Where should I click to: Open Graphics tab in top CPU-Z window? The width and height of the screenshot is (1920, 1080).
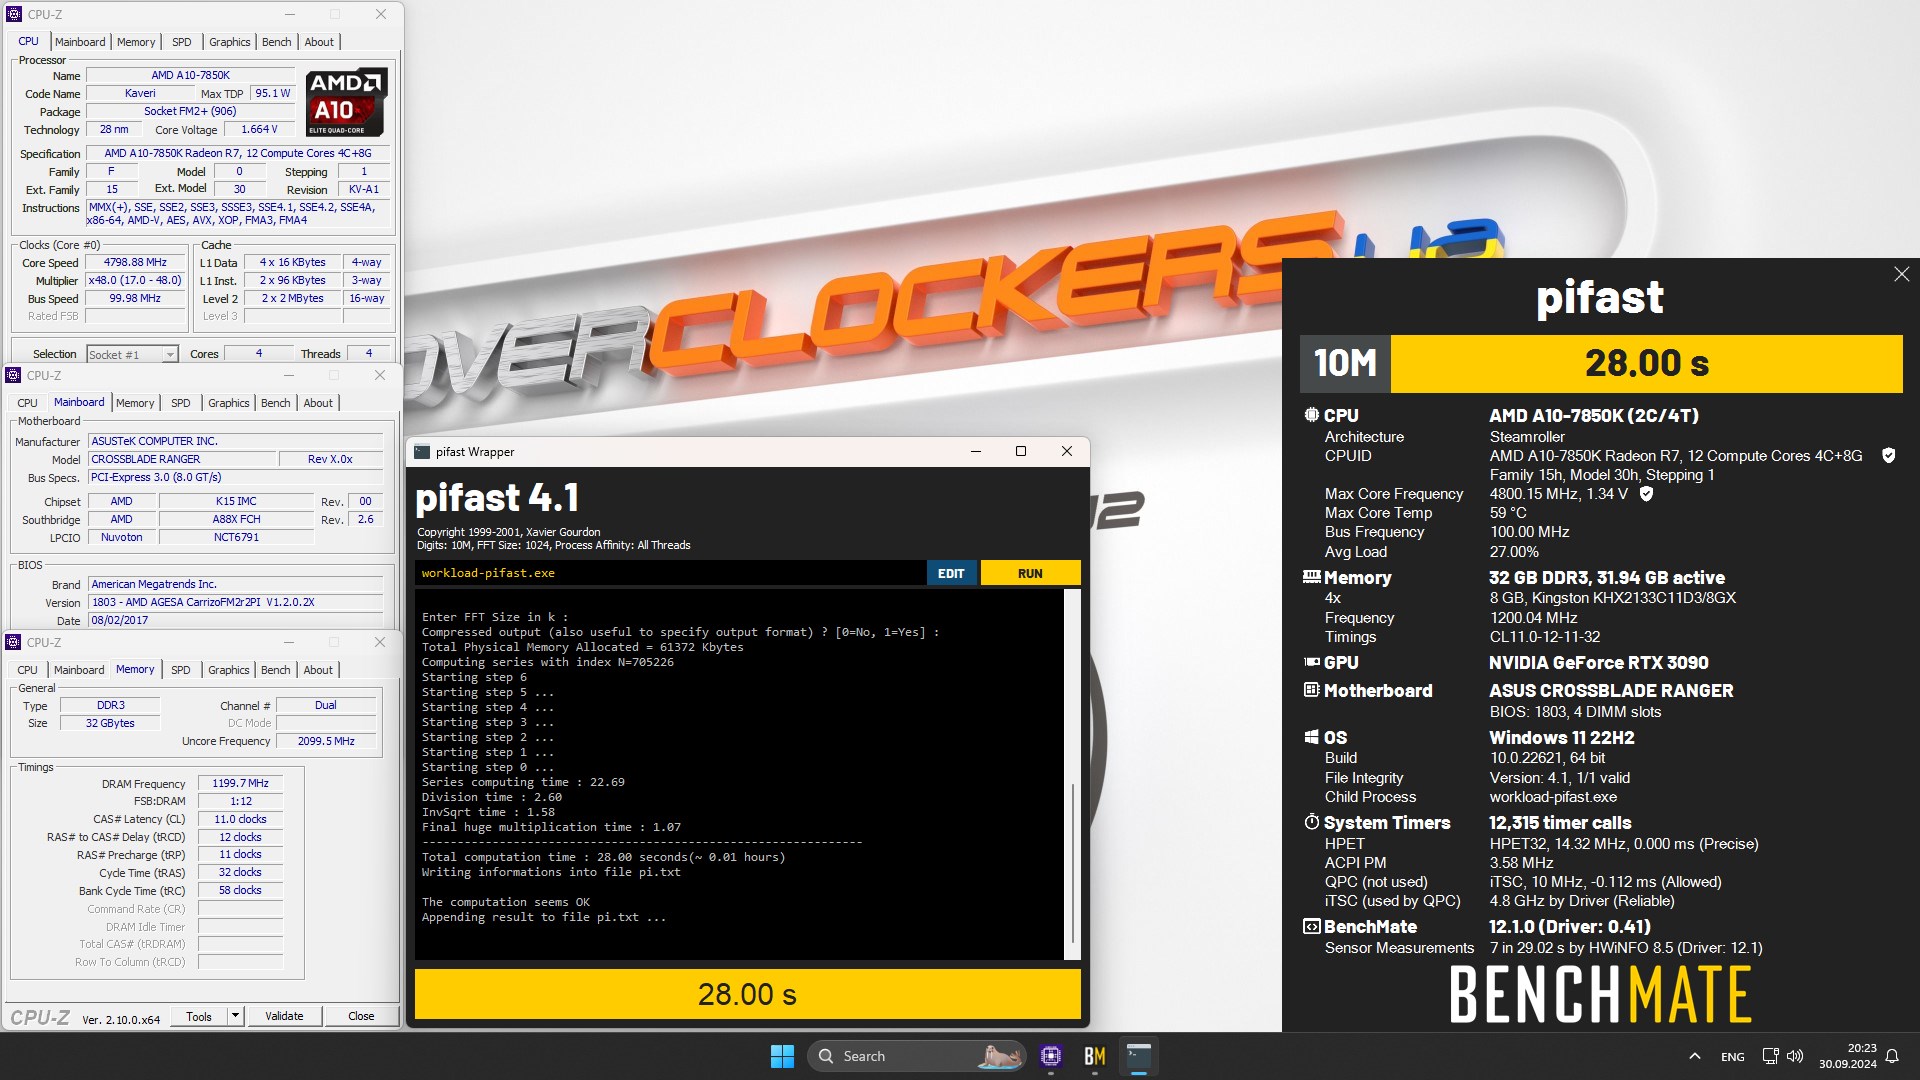(x=229, y=42)
